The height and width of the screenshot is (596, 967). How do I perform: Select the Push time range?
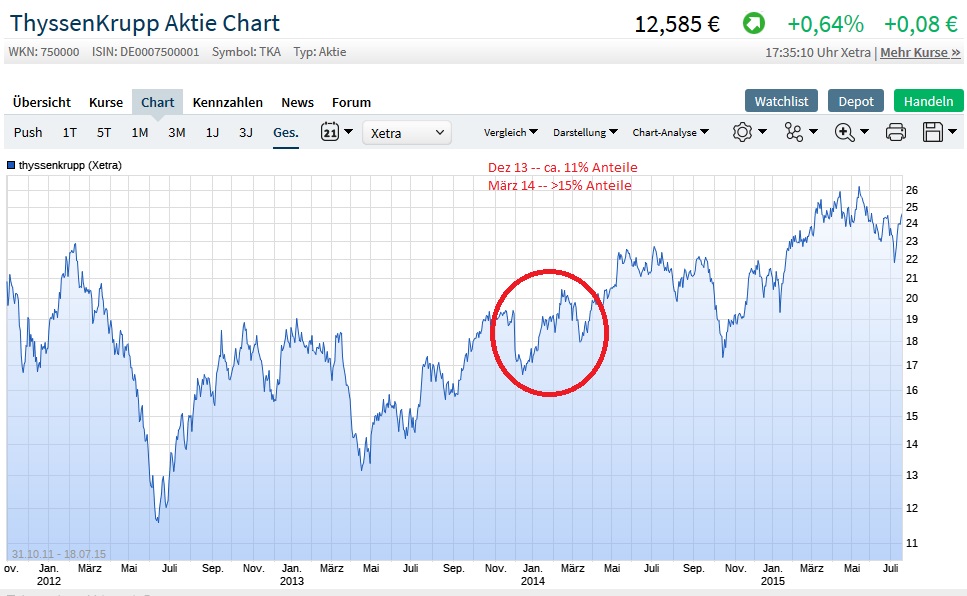[x=28, y=133]
